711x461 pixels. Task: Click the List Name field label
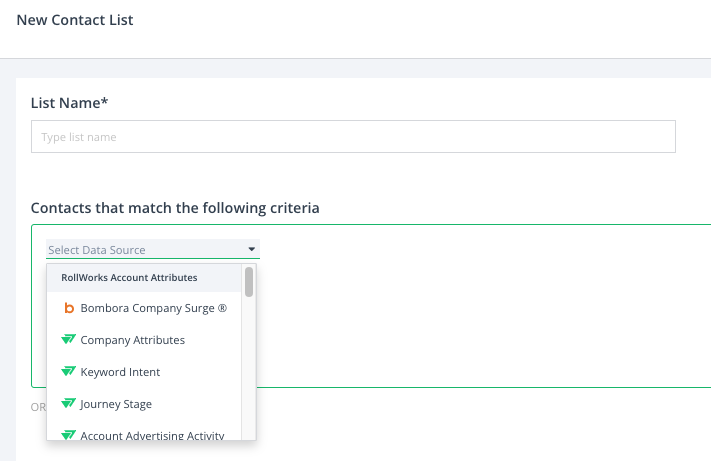click(69, 103)
